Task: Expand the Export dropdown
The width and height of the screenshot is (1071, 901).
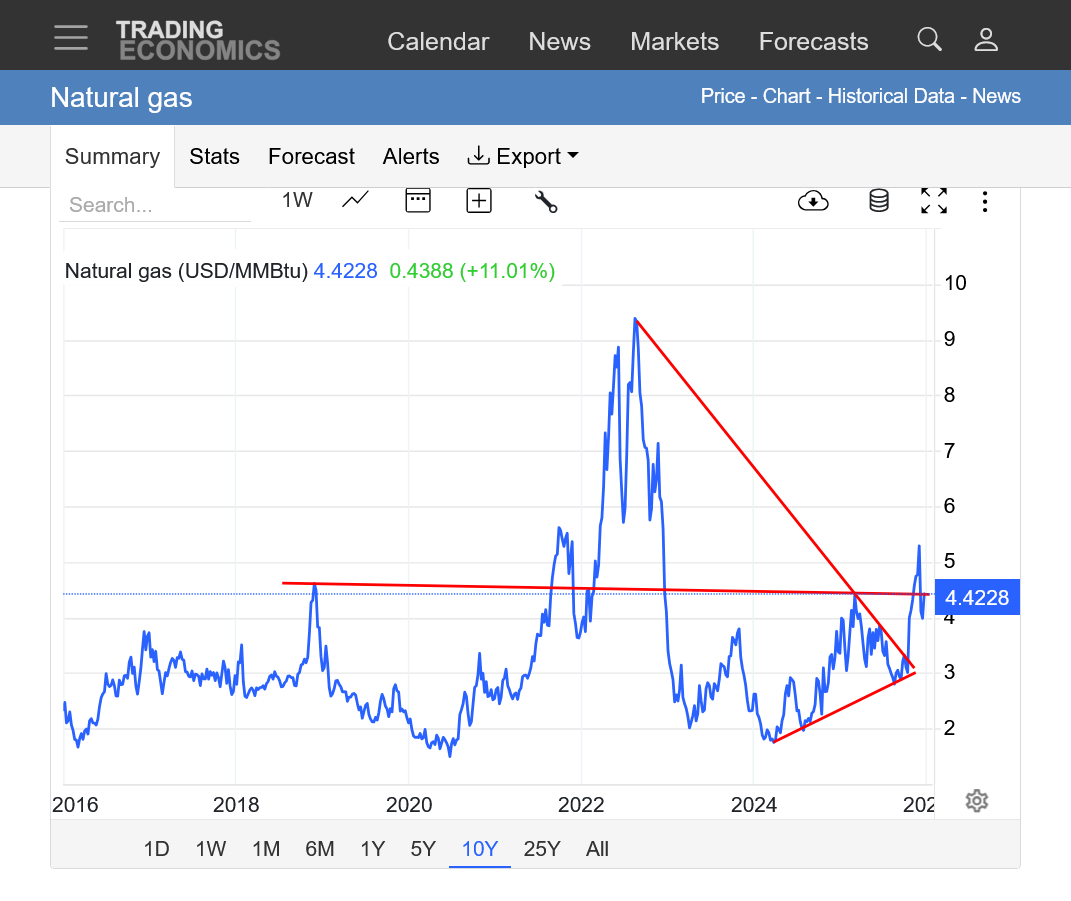Action: click(x=523, y=157)
